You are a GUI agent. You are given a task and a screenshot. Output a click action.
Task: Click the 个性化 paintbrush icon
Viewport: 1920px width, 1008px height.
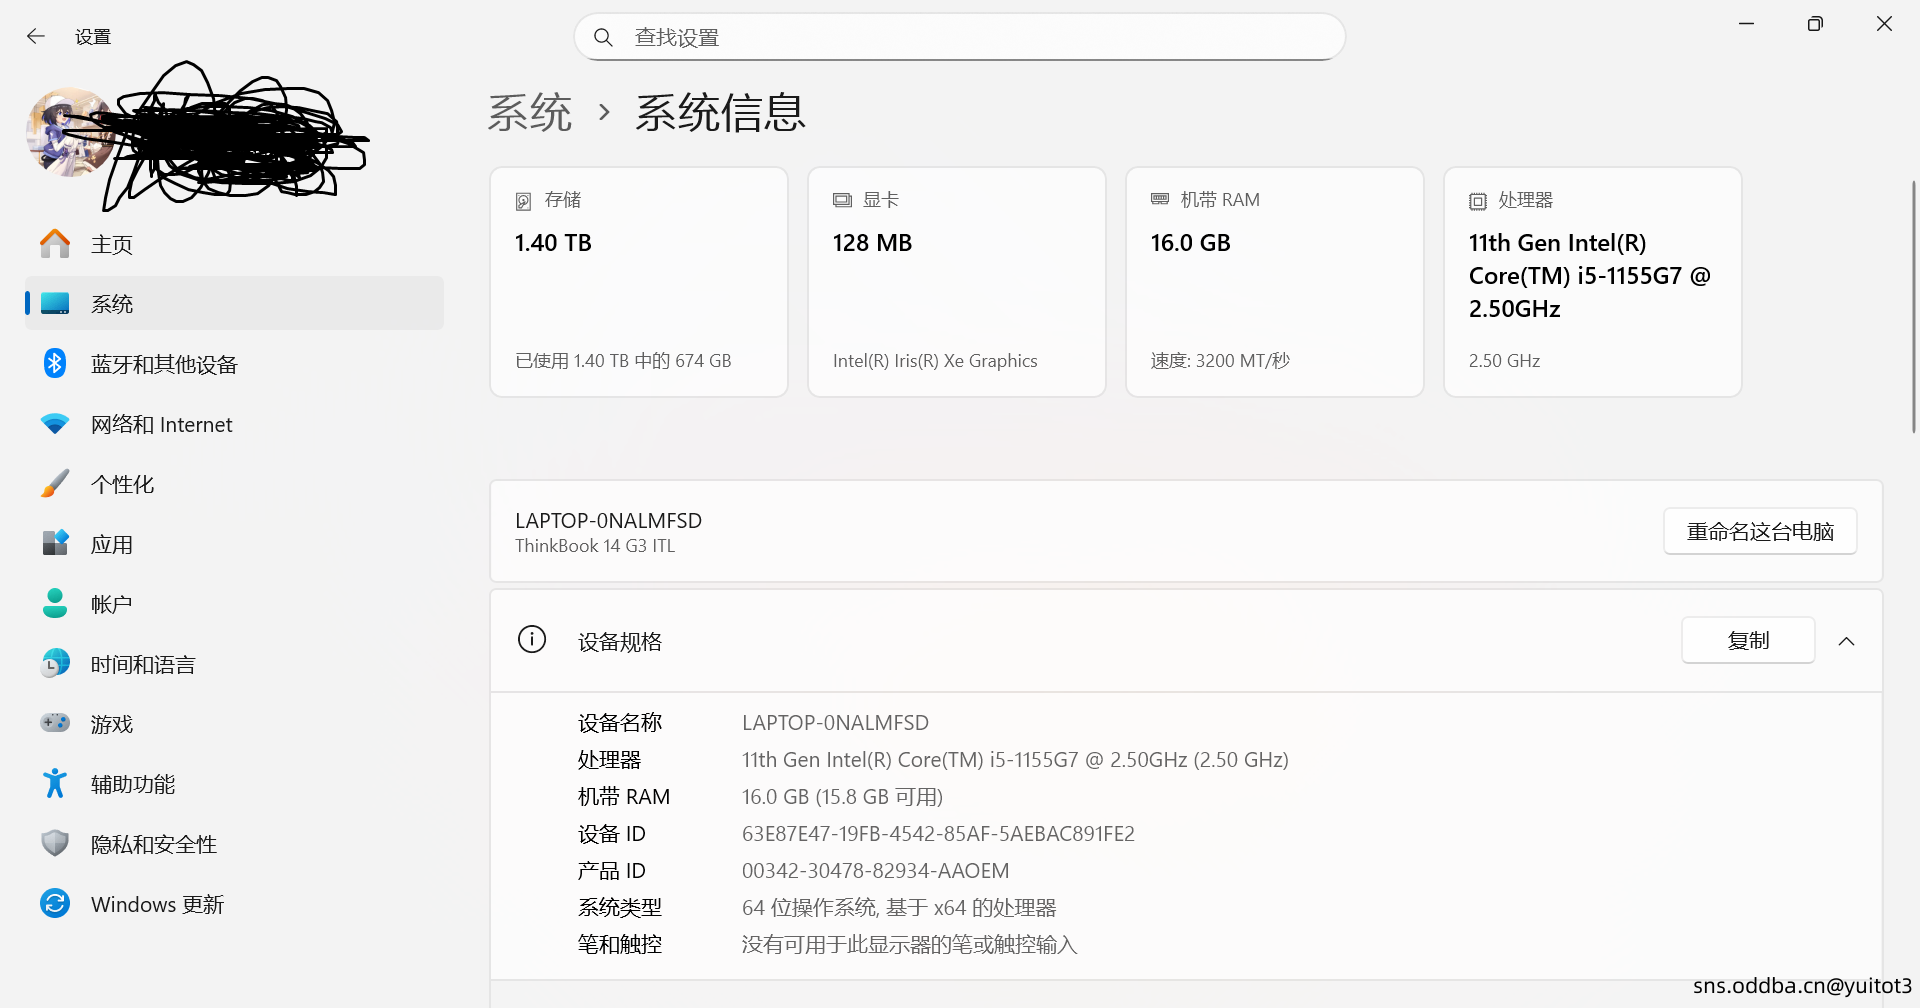(55, 484)
